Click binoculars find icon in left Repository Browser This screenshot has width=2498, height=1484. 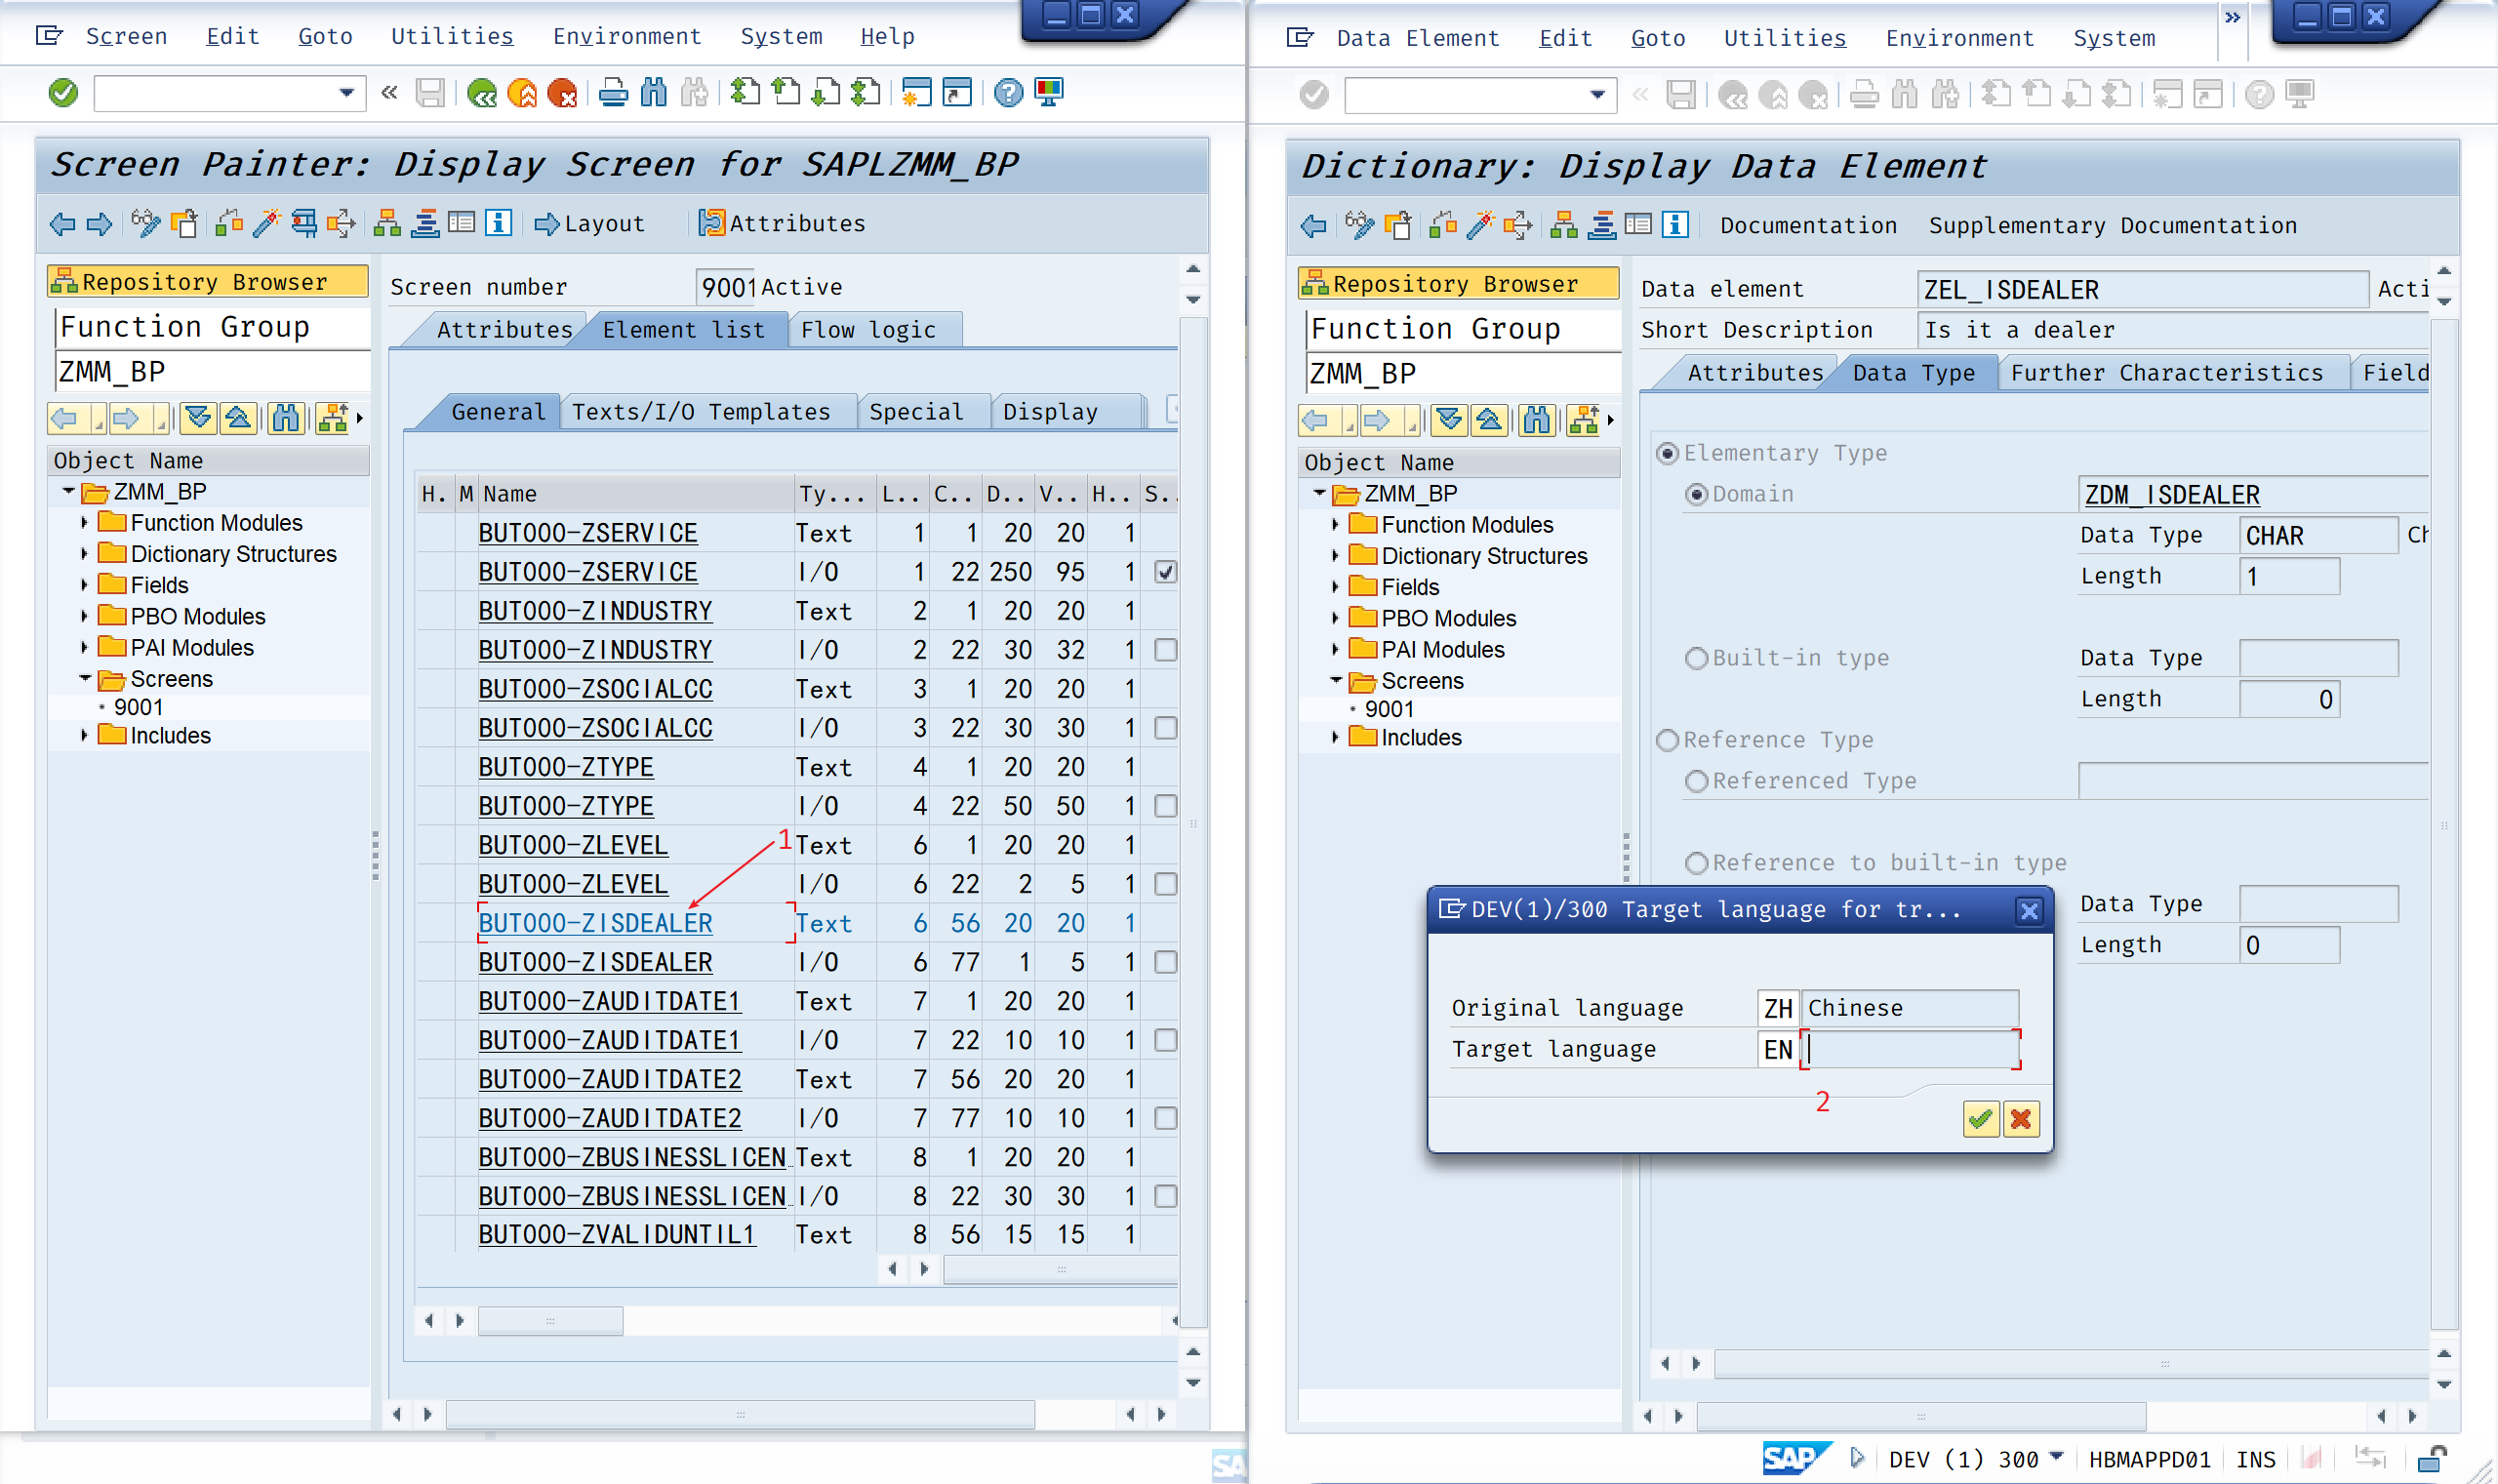(286, 418)
